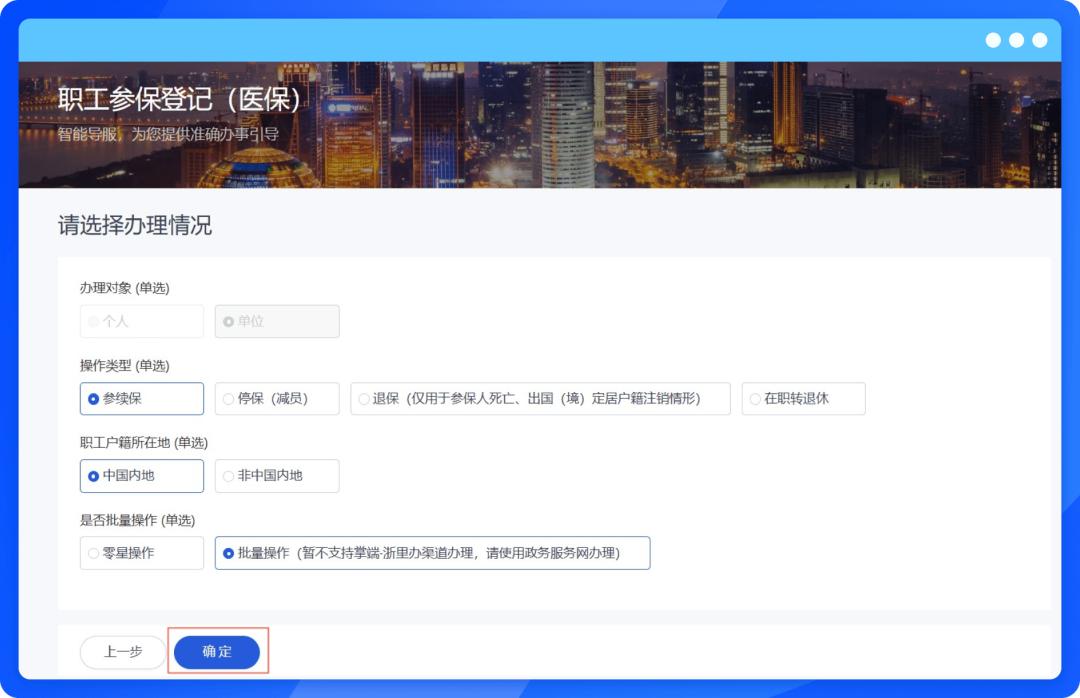Image resolution: width=1080 pixels, height=698 pixels.
Task: Click the 职工参保登记（医保）page title
Action: click(180, 101)
